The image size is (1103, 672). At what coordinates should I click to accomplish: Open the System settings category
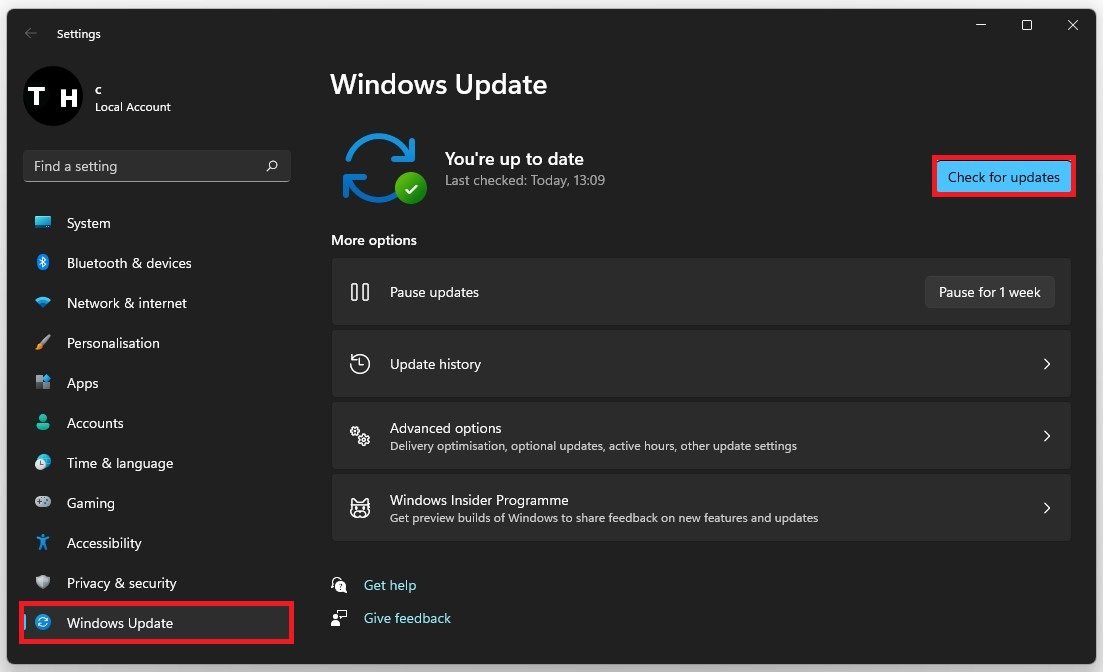click(157, 223)
